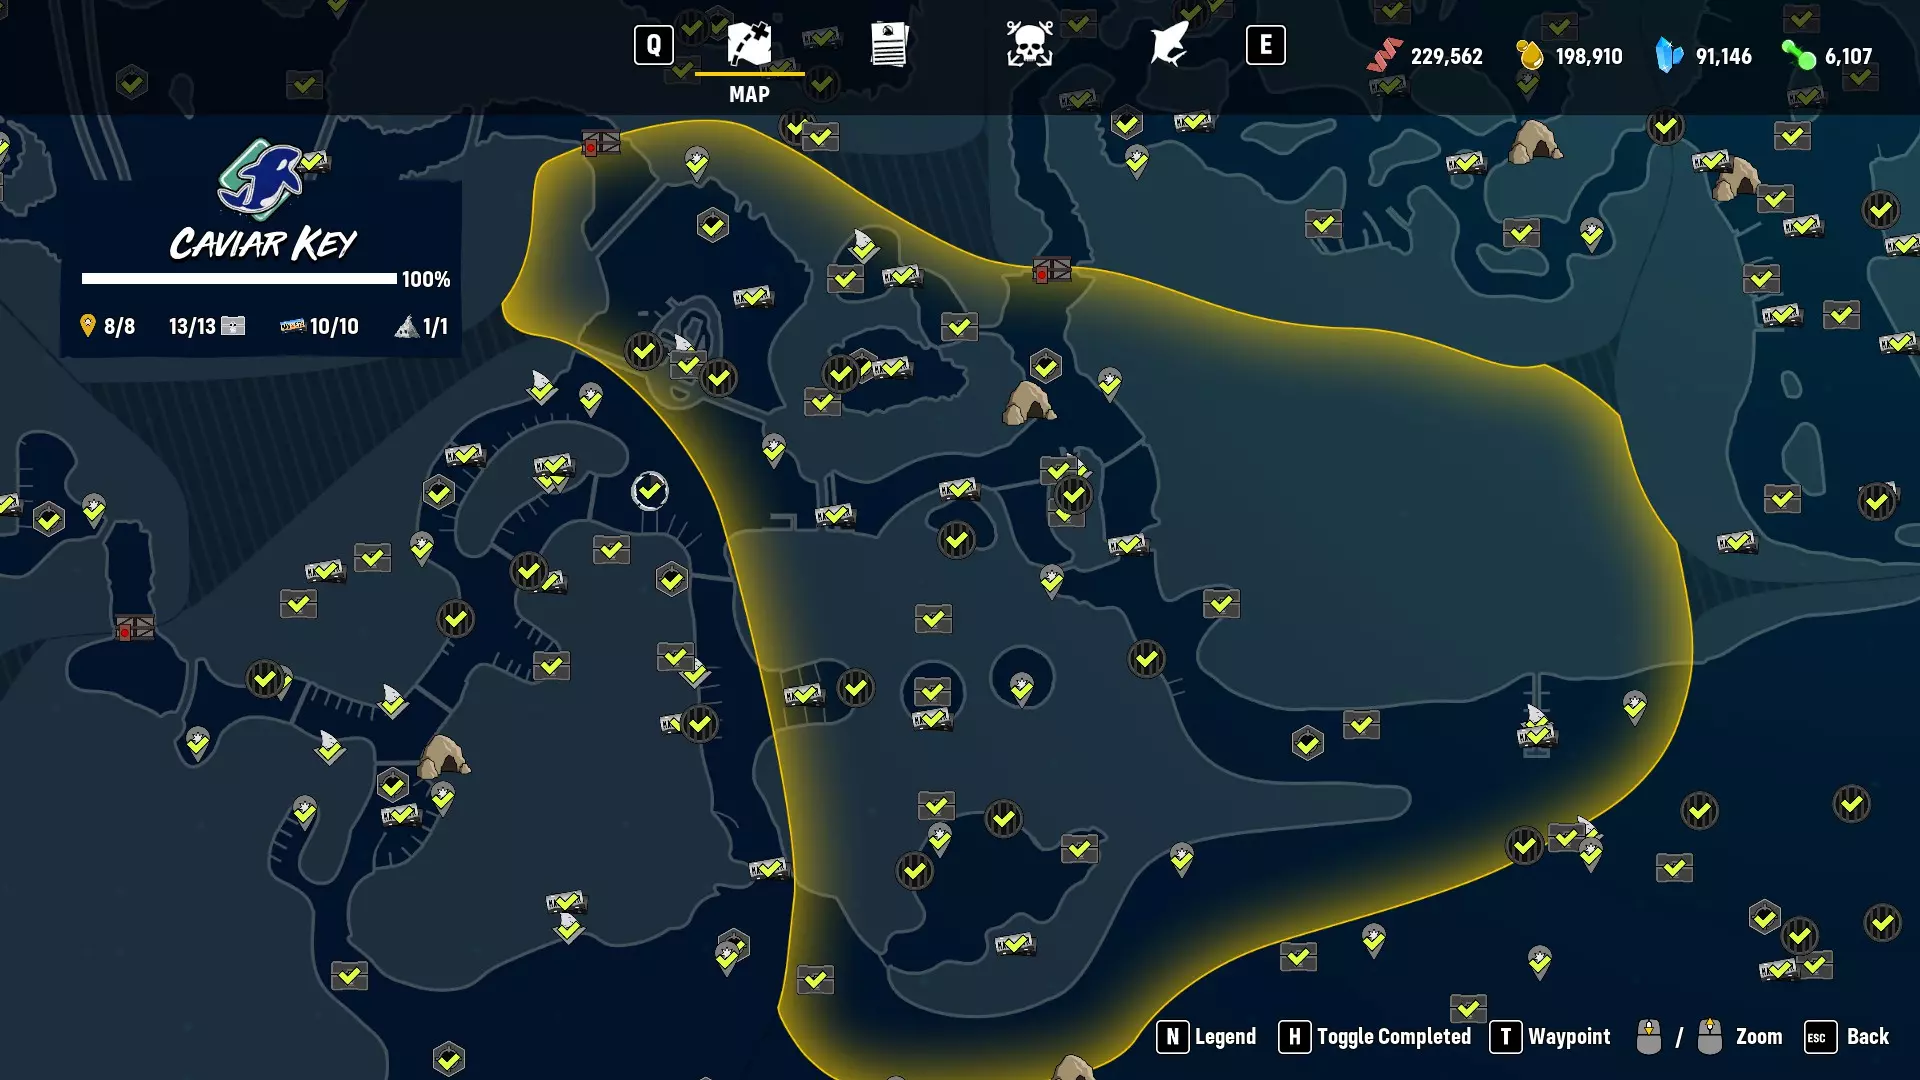The image size is (1920, 1080).
Task: Open the shark Evolutions tab icon
Action: tap(1168, 45)
